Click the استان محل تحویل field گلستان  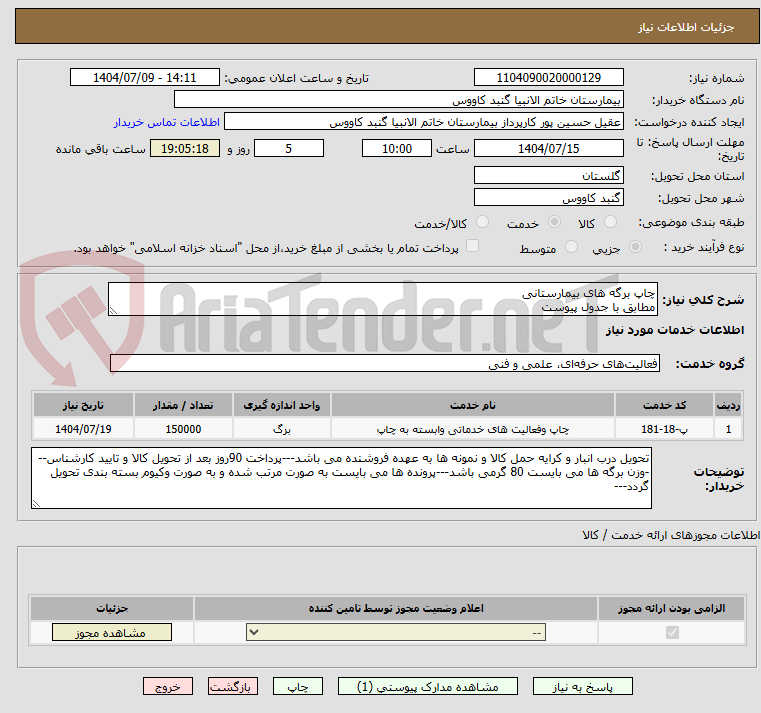(548, 175)
